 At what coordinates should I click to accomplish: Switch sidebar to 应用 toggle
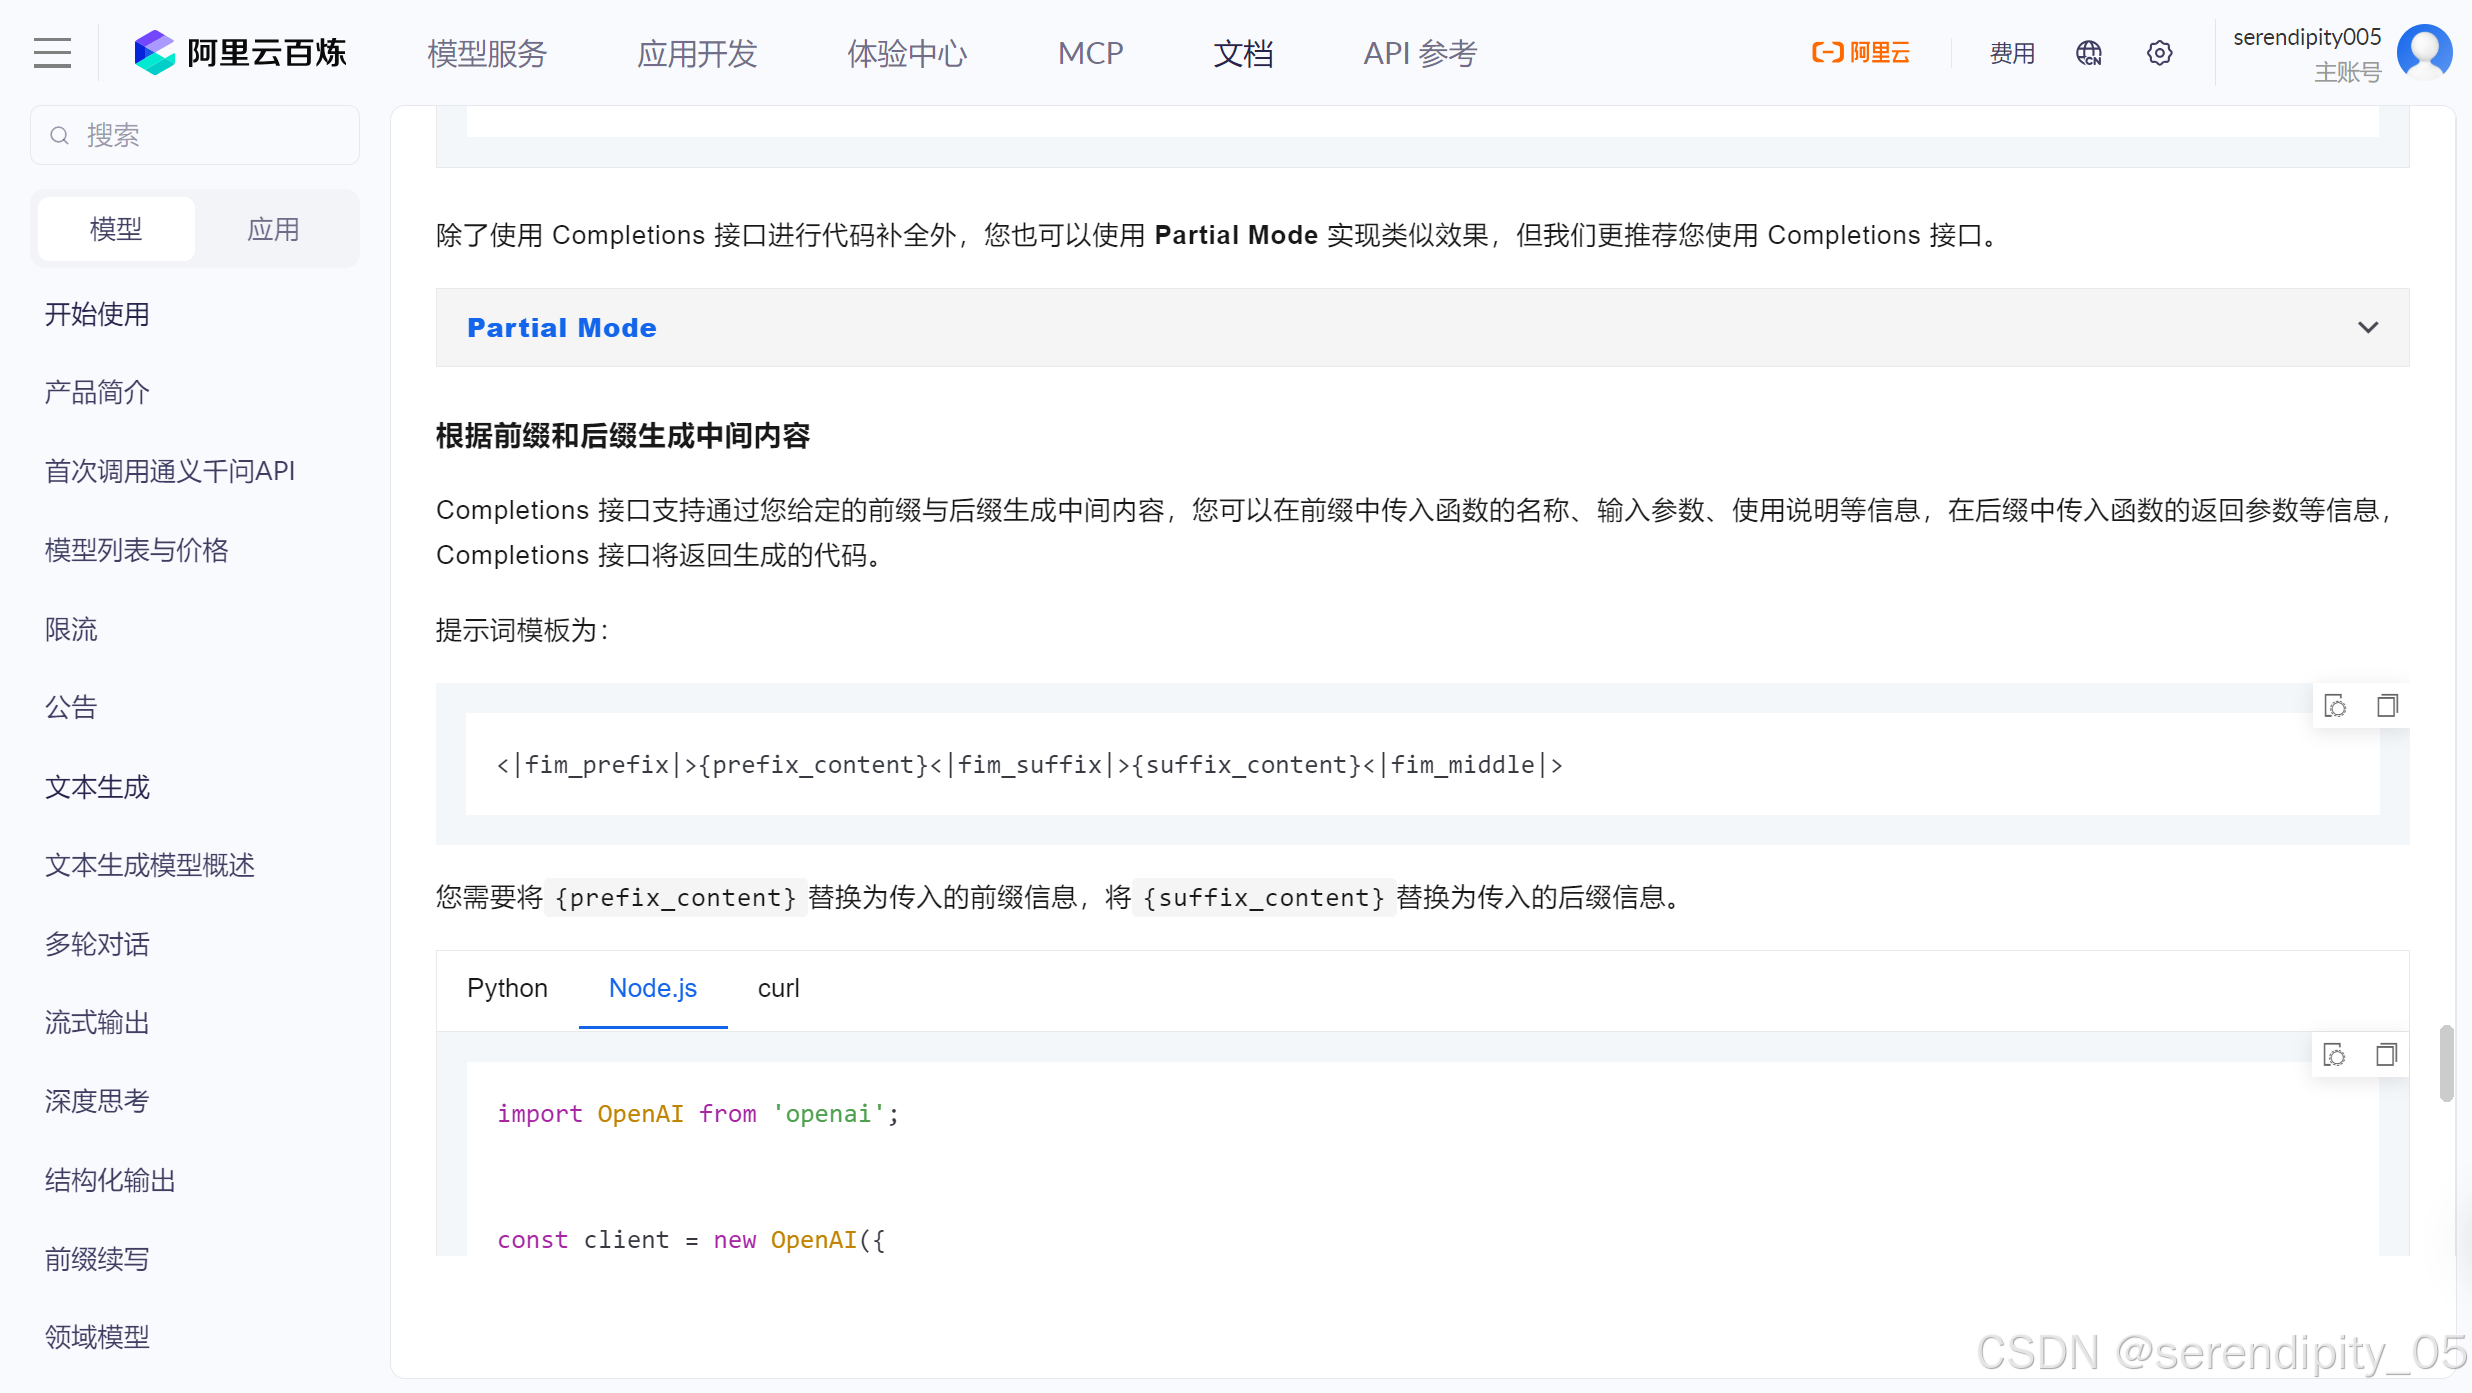[x=273, y=229]
